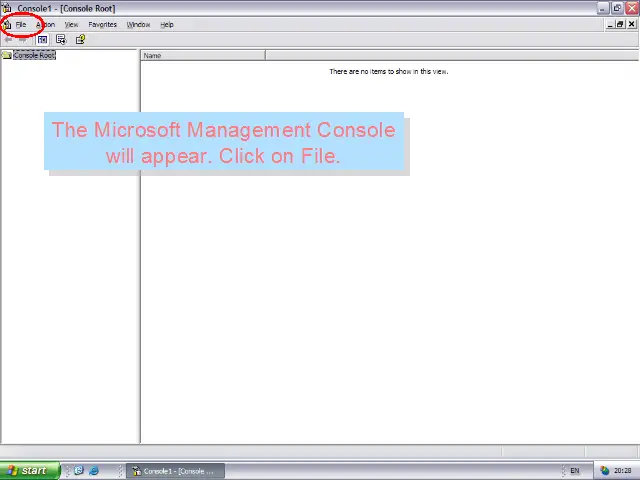
Task: Open the Help menu
Action: click(x=167, y=25)
